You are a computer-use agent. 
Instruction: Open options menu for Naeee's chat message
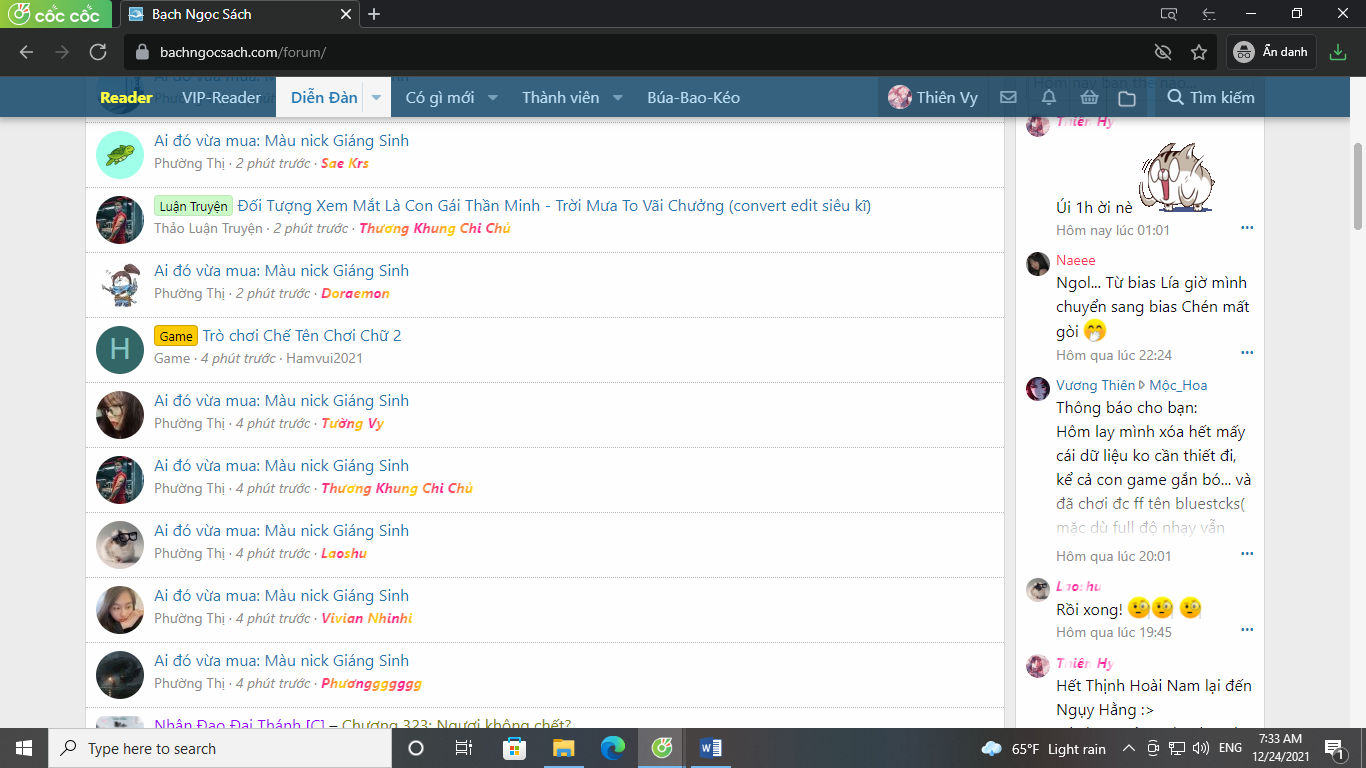[x=1247, y=353]
